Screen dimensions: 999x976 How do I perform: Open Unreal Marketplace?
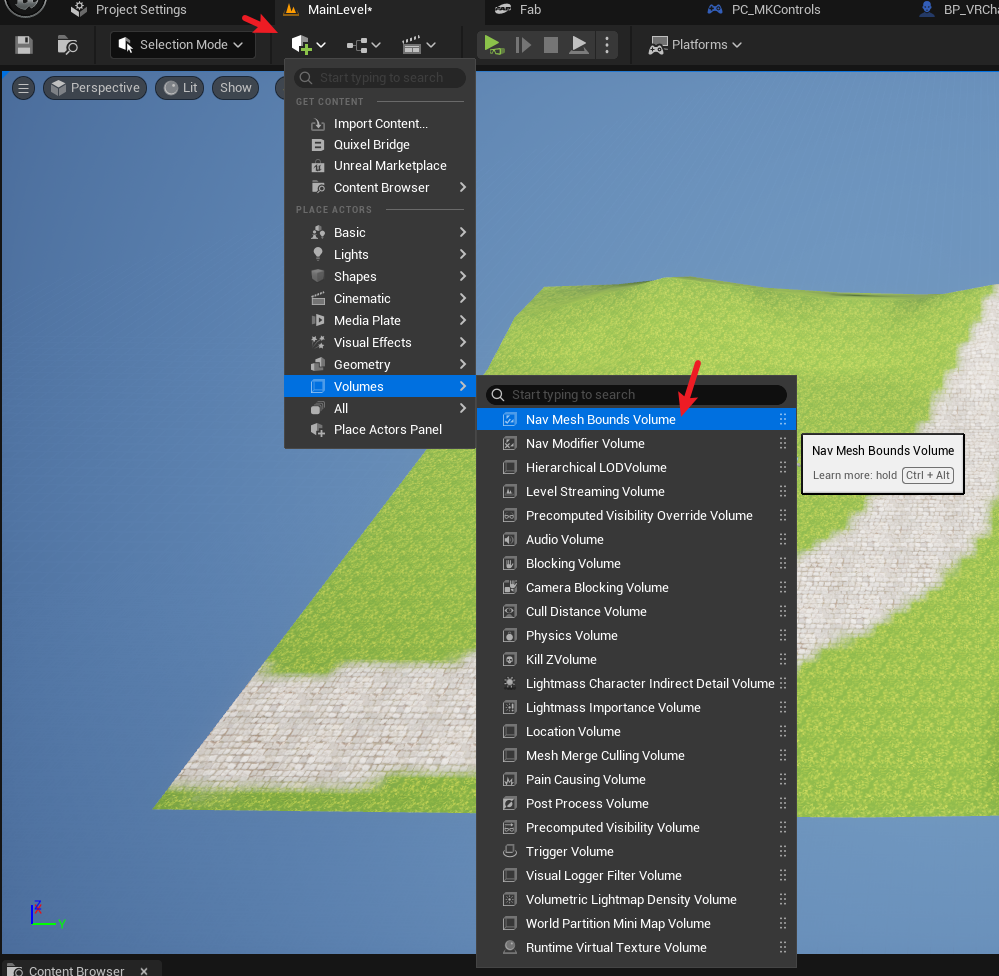point(380,166)
